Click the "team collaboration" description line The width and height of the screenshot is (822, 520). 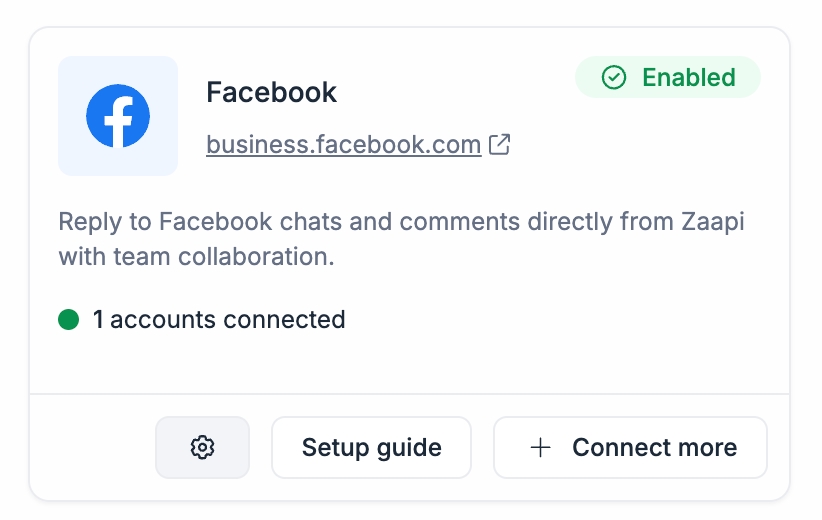(x=196, y=257)
